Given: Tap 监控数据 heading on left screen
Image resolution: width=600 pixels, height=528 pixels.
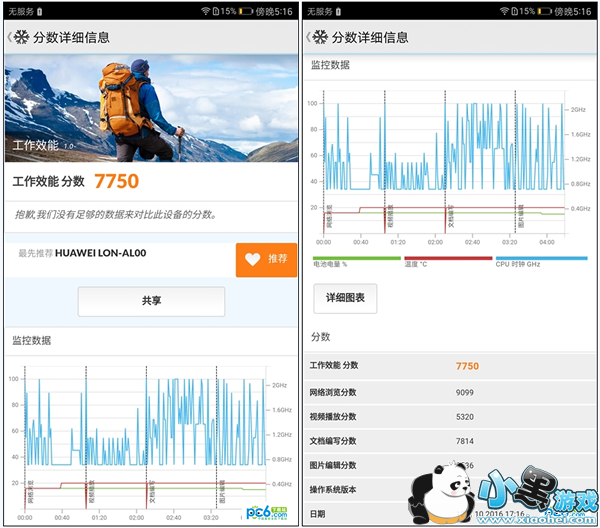Looking at the screenshot, I should 31,340.
